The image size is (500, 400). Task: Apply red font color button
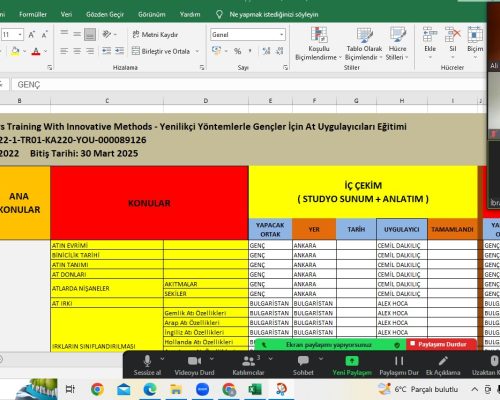coord(36,51)
